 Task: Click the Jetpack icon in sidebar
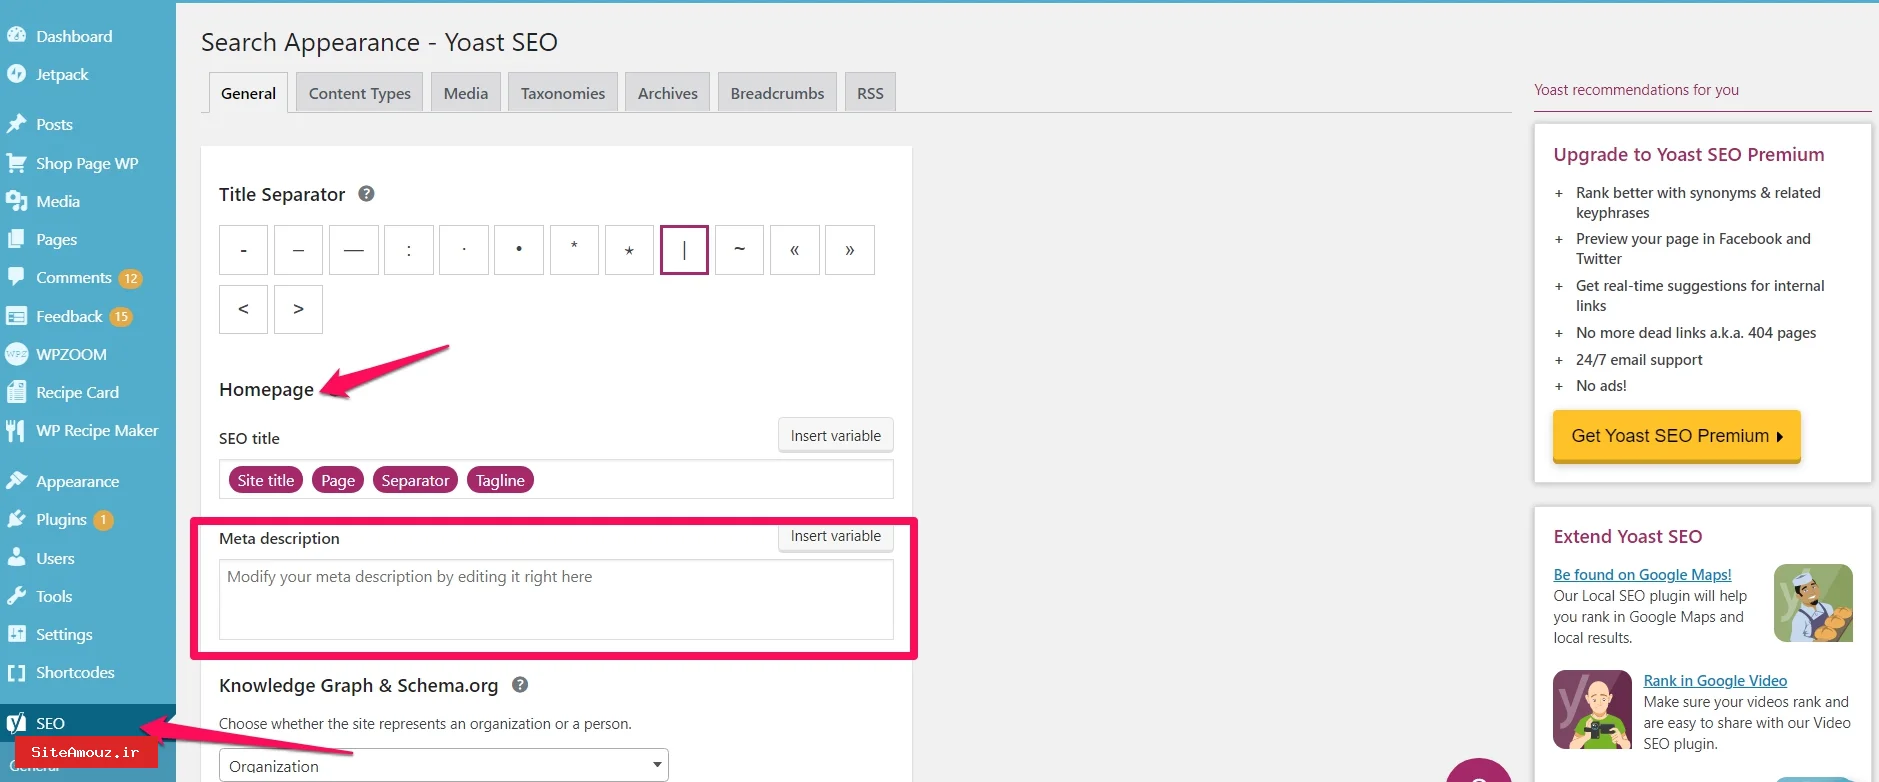pyautogui.click(x=16, y=74)
